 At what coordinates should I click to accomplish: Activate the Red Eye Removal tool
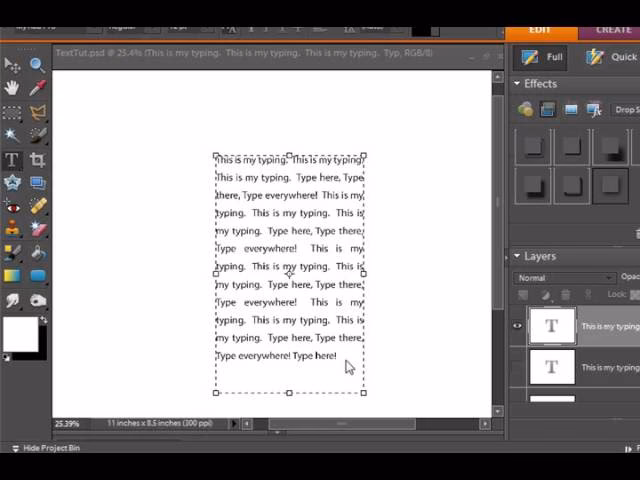[x=12, y=207]
